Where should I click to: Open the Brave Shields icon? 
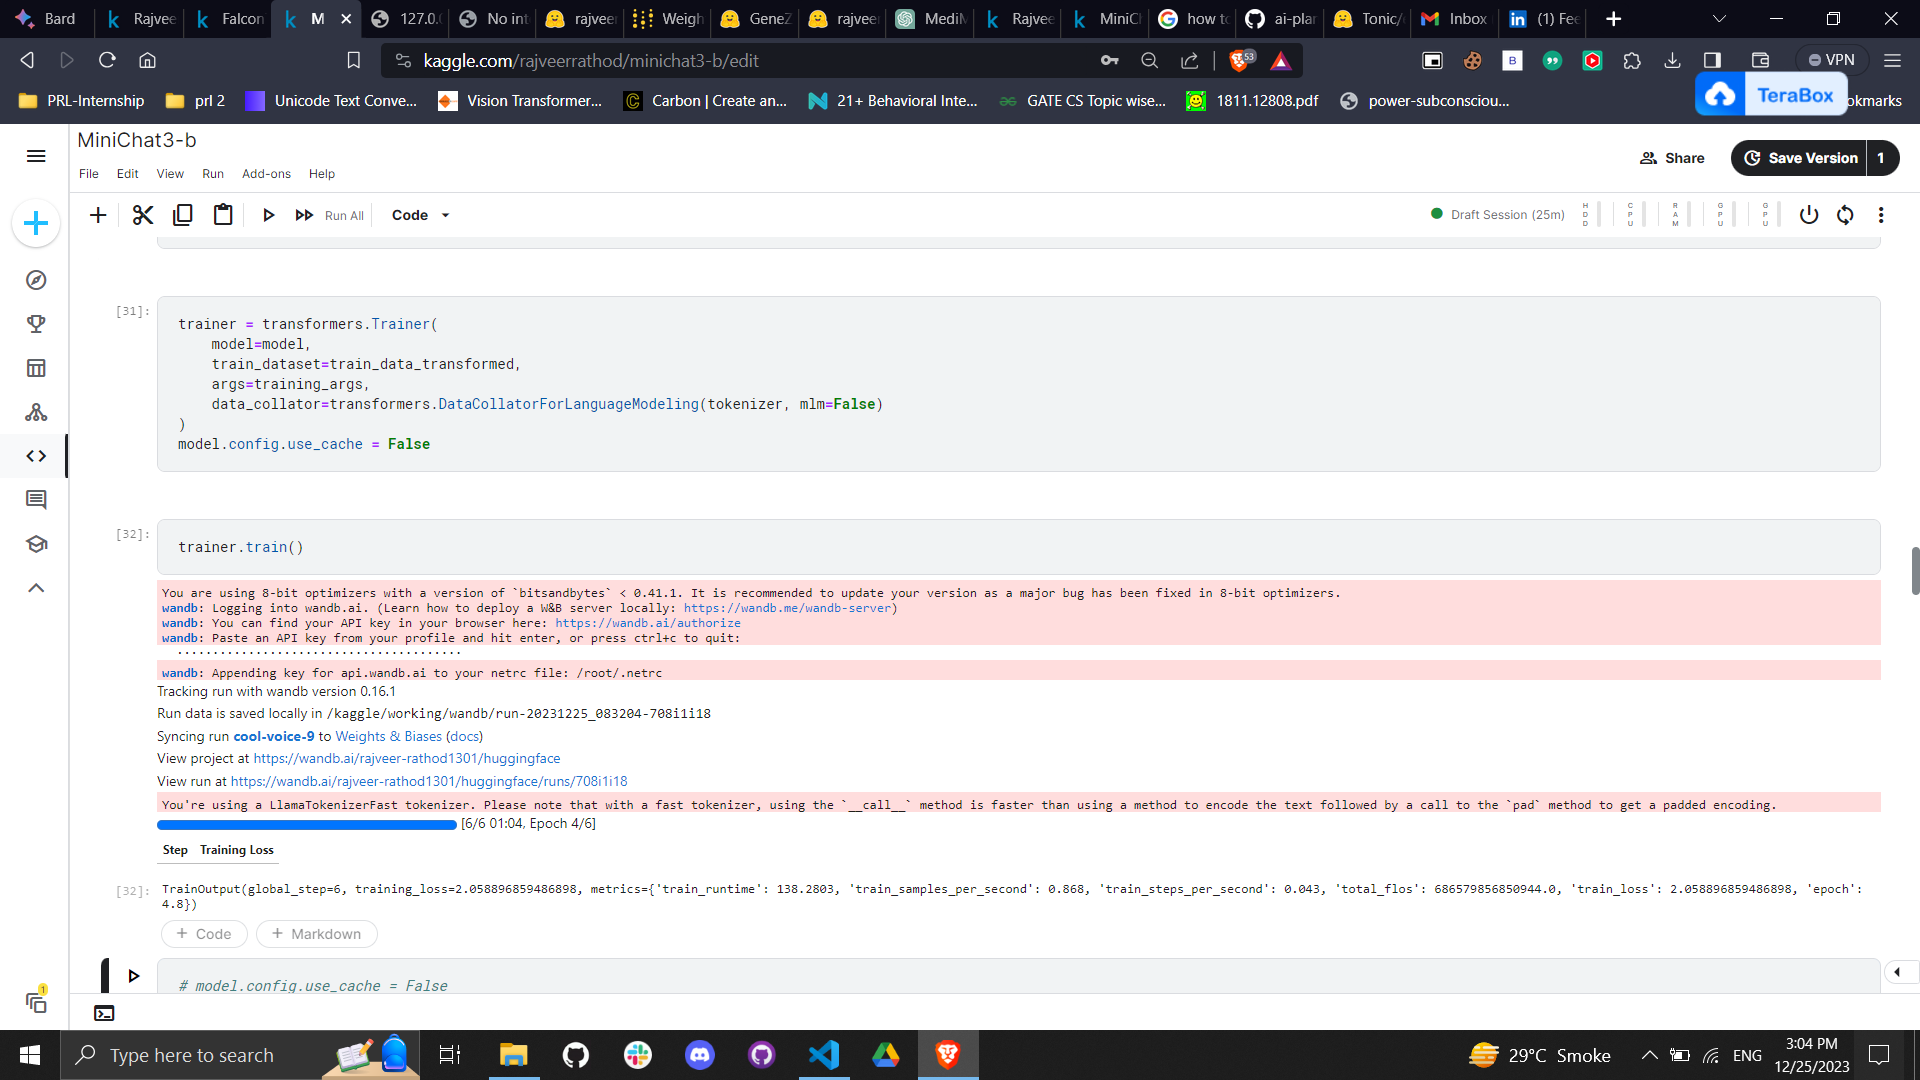[1240, 61]
